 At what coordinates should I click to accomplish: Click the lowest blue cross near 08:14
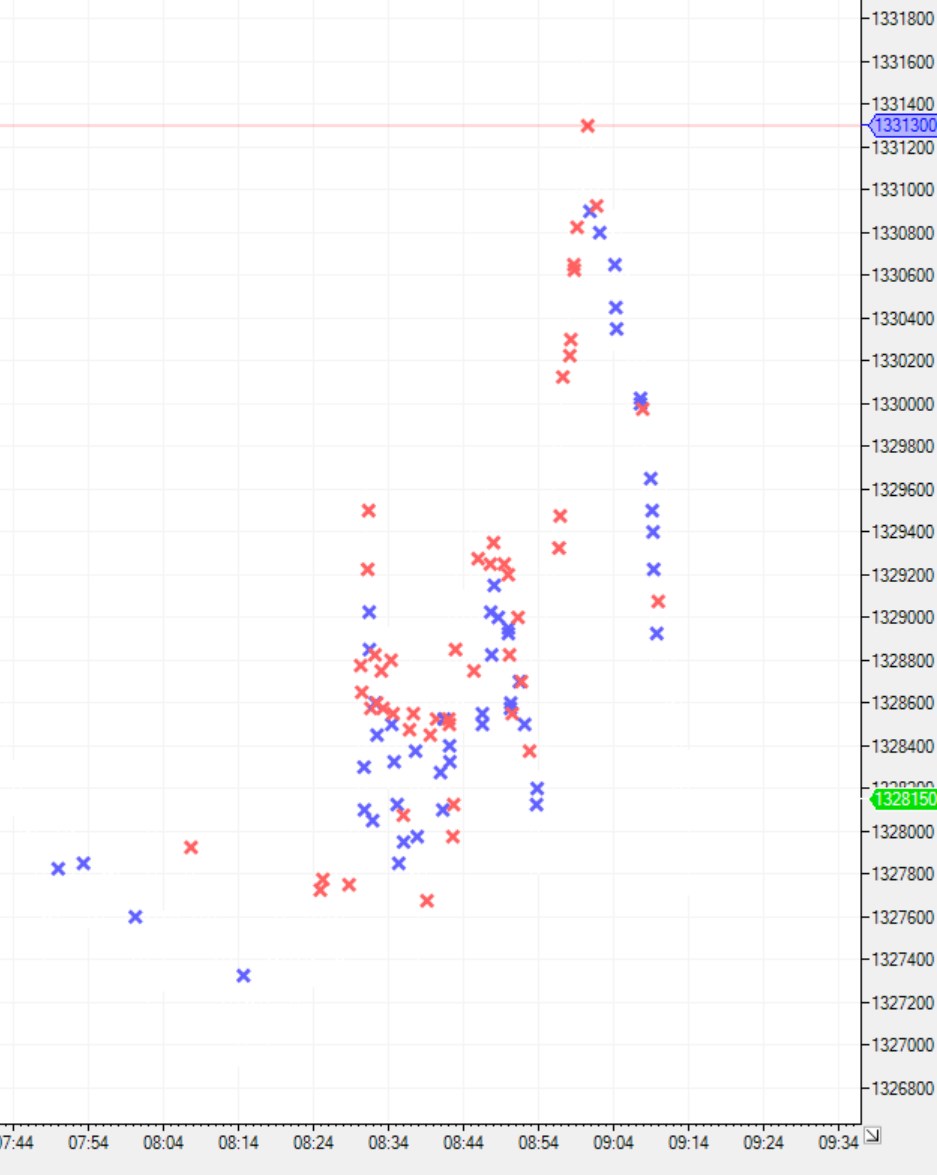pyautogui.click(x=244, y=976)
